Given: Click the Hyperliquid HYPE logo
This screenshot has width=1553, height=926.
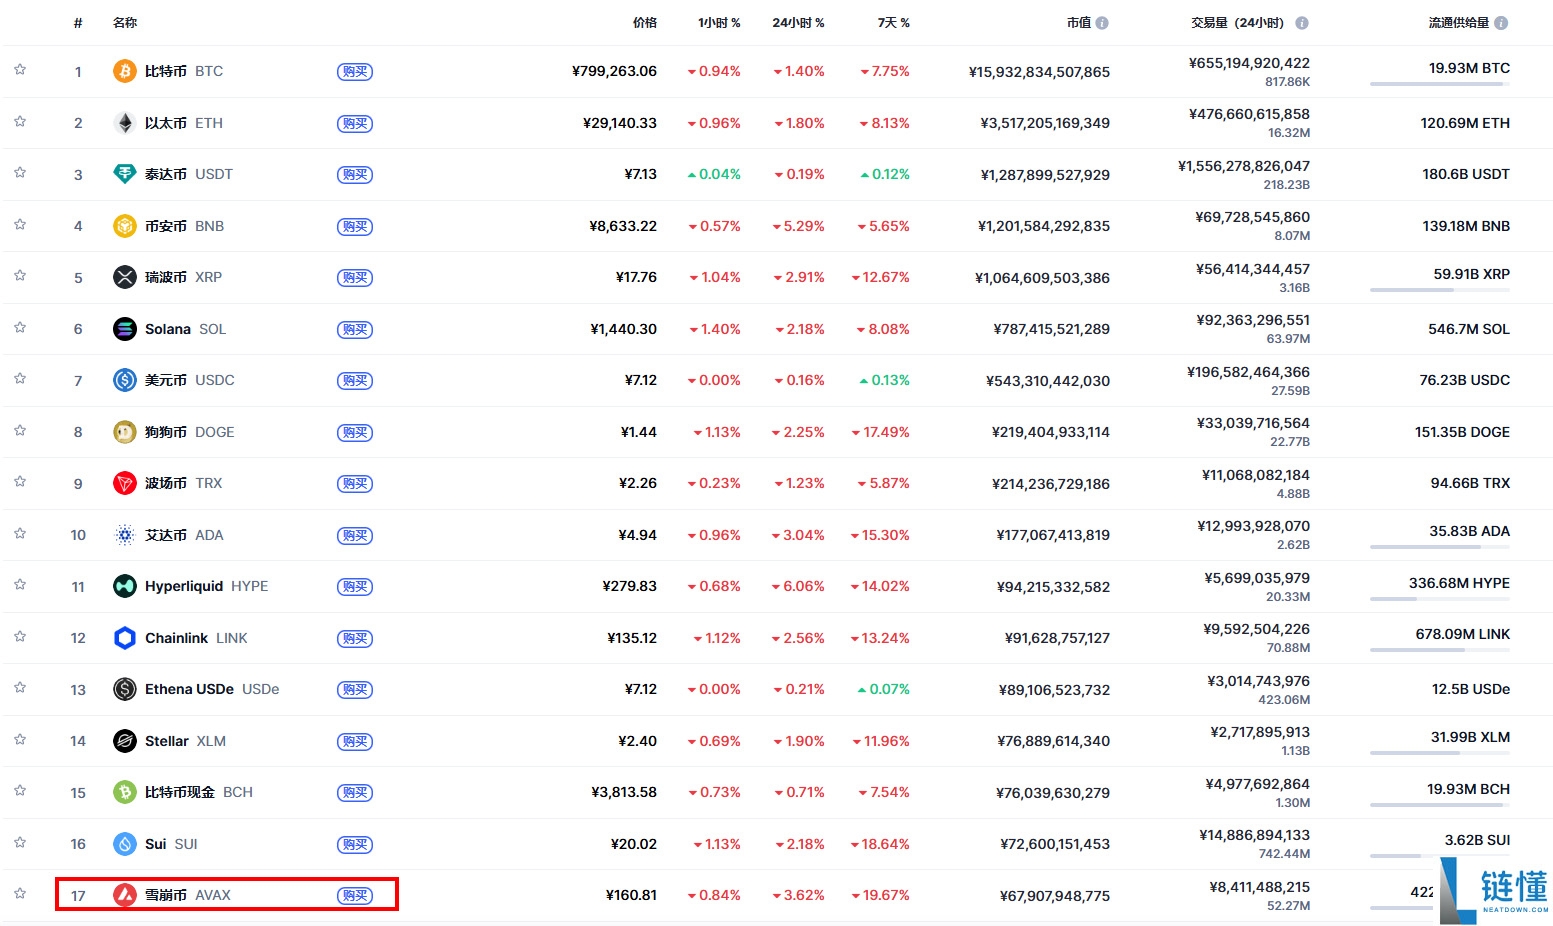Looking at the screenshot, I should pos(125,586).
